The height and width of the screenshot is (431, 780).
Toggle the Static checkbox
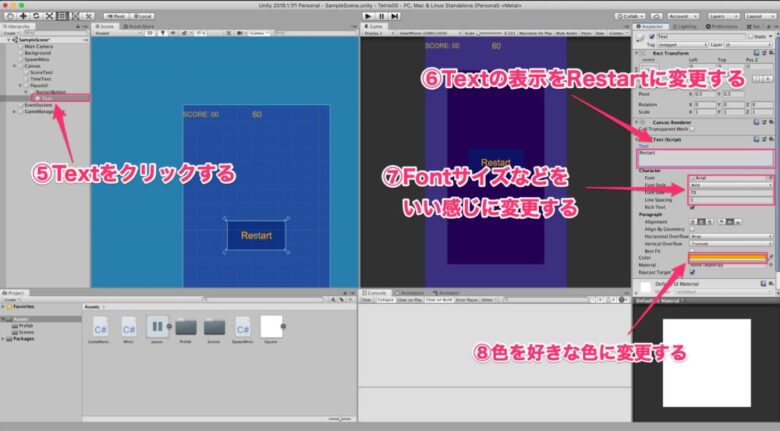click(751, 37)
